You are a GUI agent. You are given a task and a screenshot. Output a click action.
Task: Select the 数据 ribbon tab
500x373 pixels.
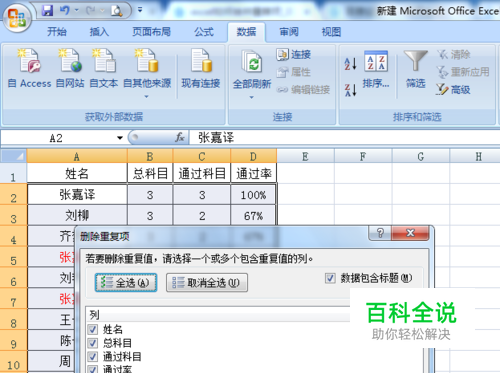(246, 32)
